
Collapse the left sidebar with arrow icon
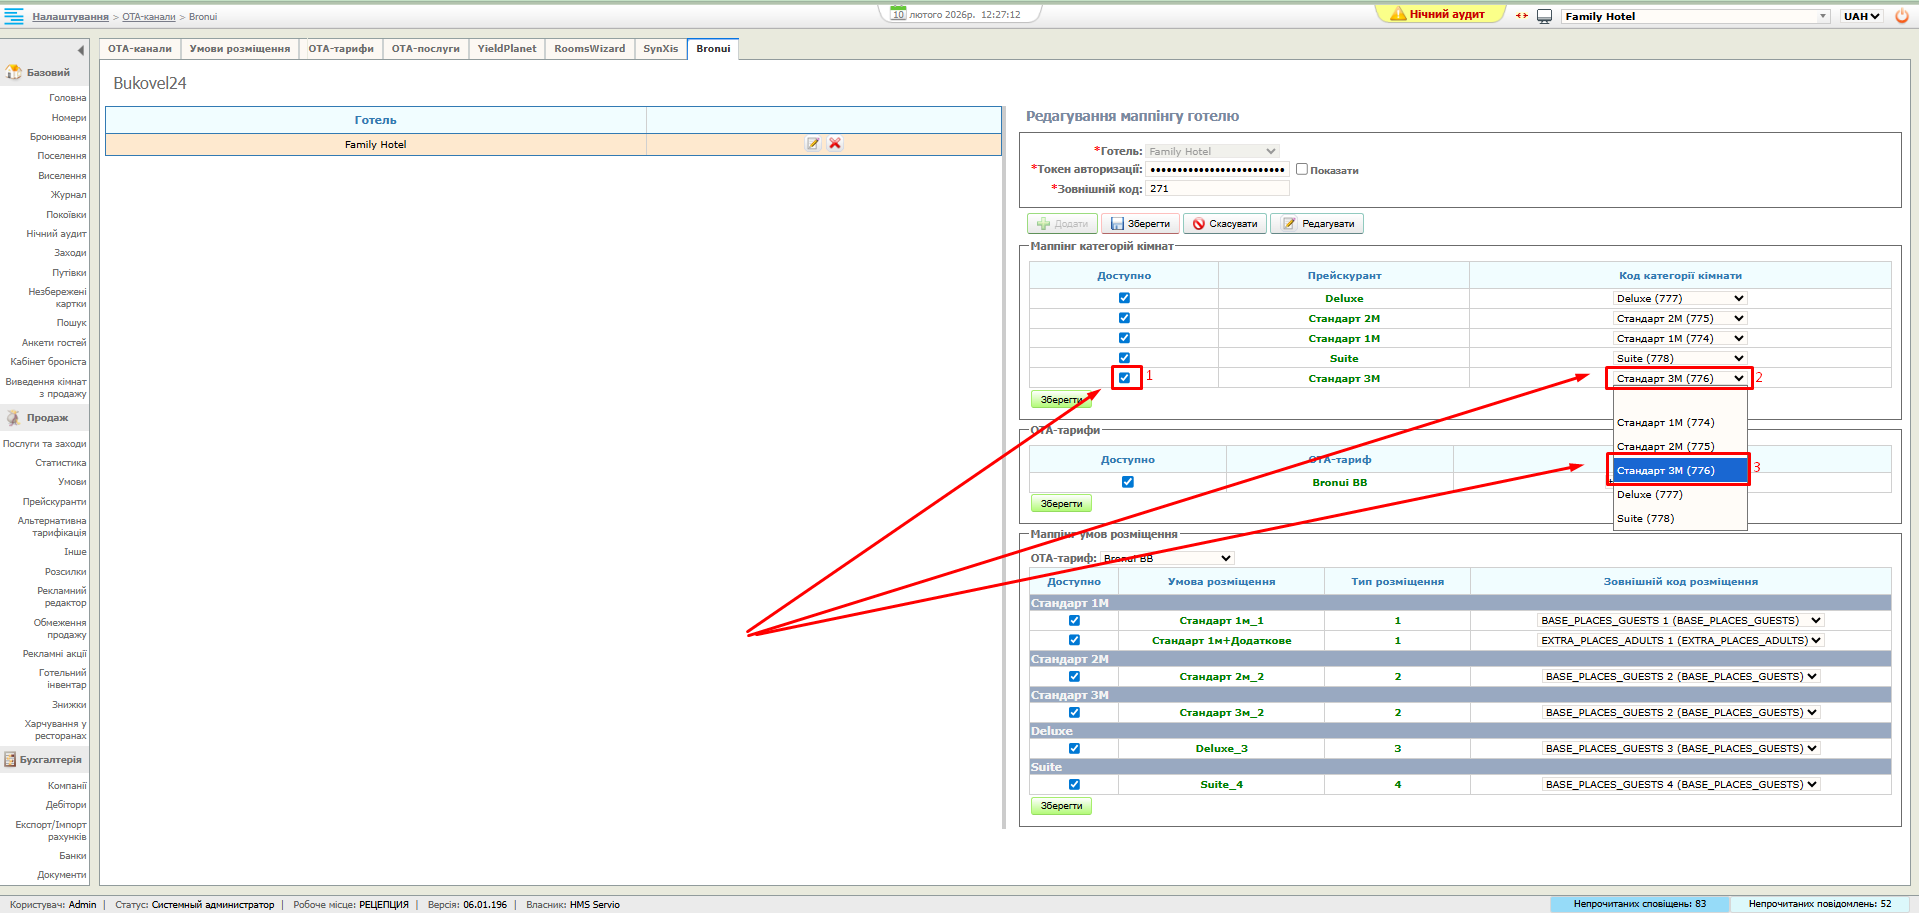point(81,50)
